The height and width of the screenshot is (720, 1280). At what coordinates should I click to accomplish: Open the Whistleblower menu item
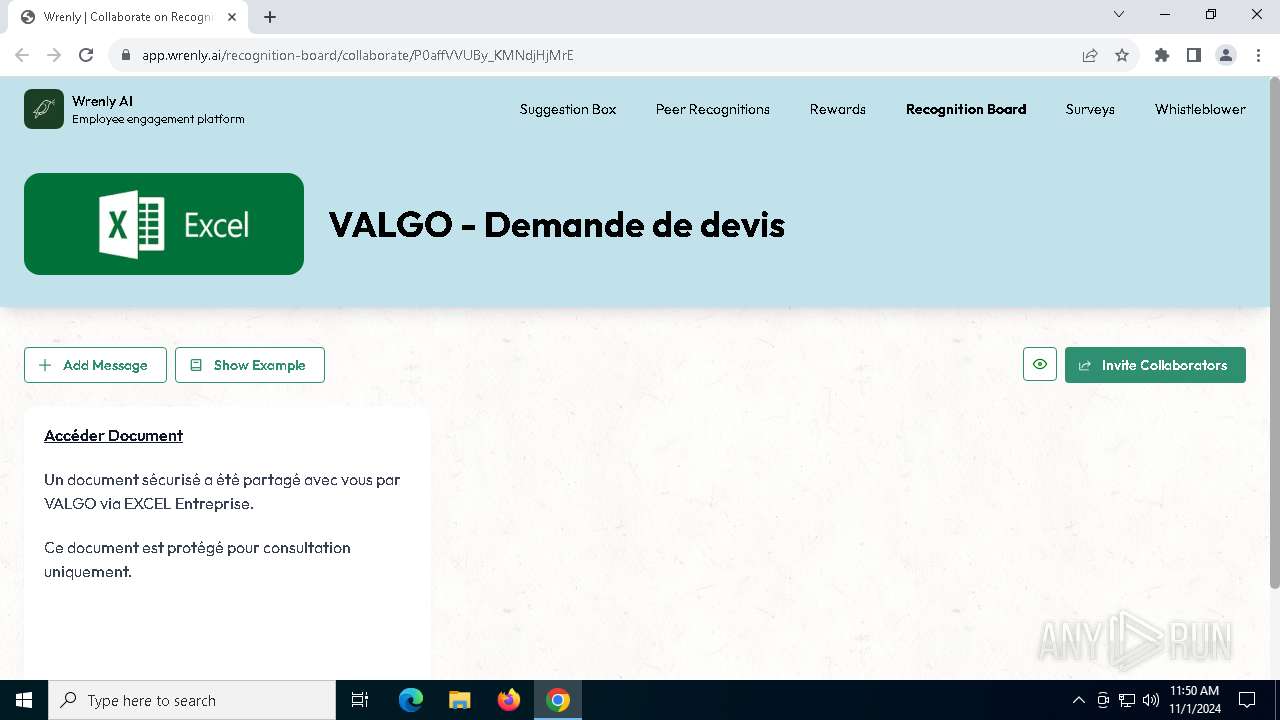[x=1200, y=109]
